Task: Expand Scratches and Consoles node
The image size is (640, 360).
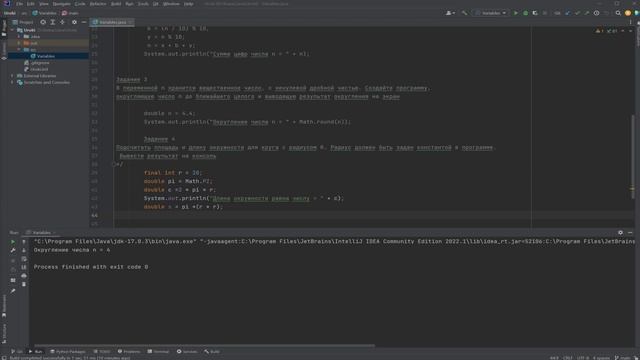Action: tap(12, 82)
